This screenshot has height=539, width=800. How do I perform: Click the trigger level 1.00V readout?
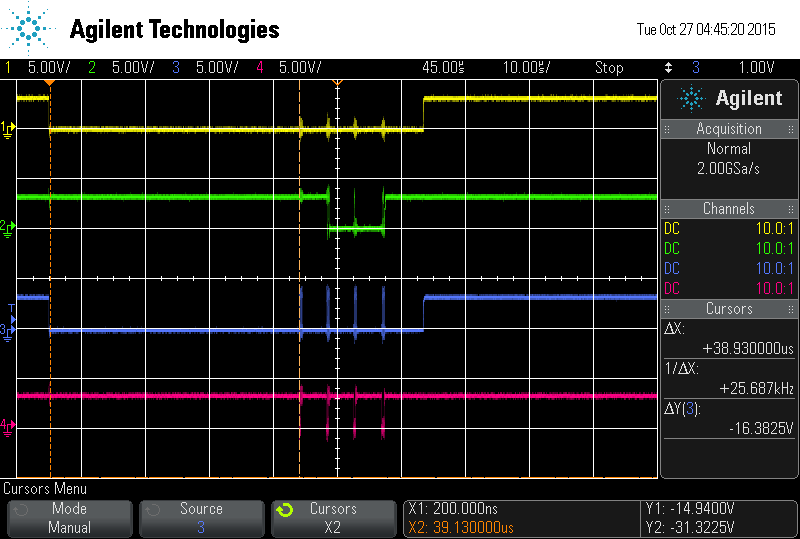pos(757,67)
